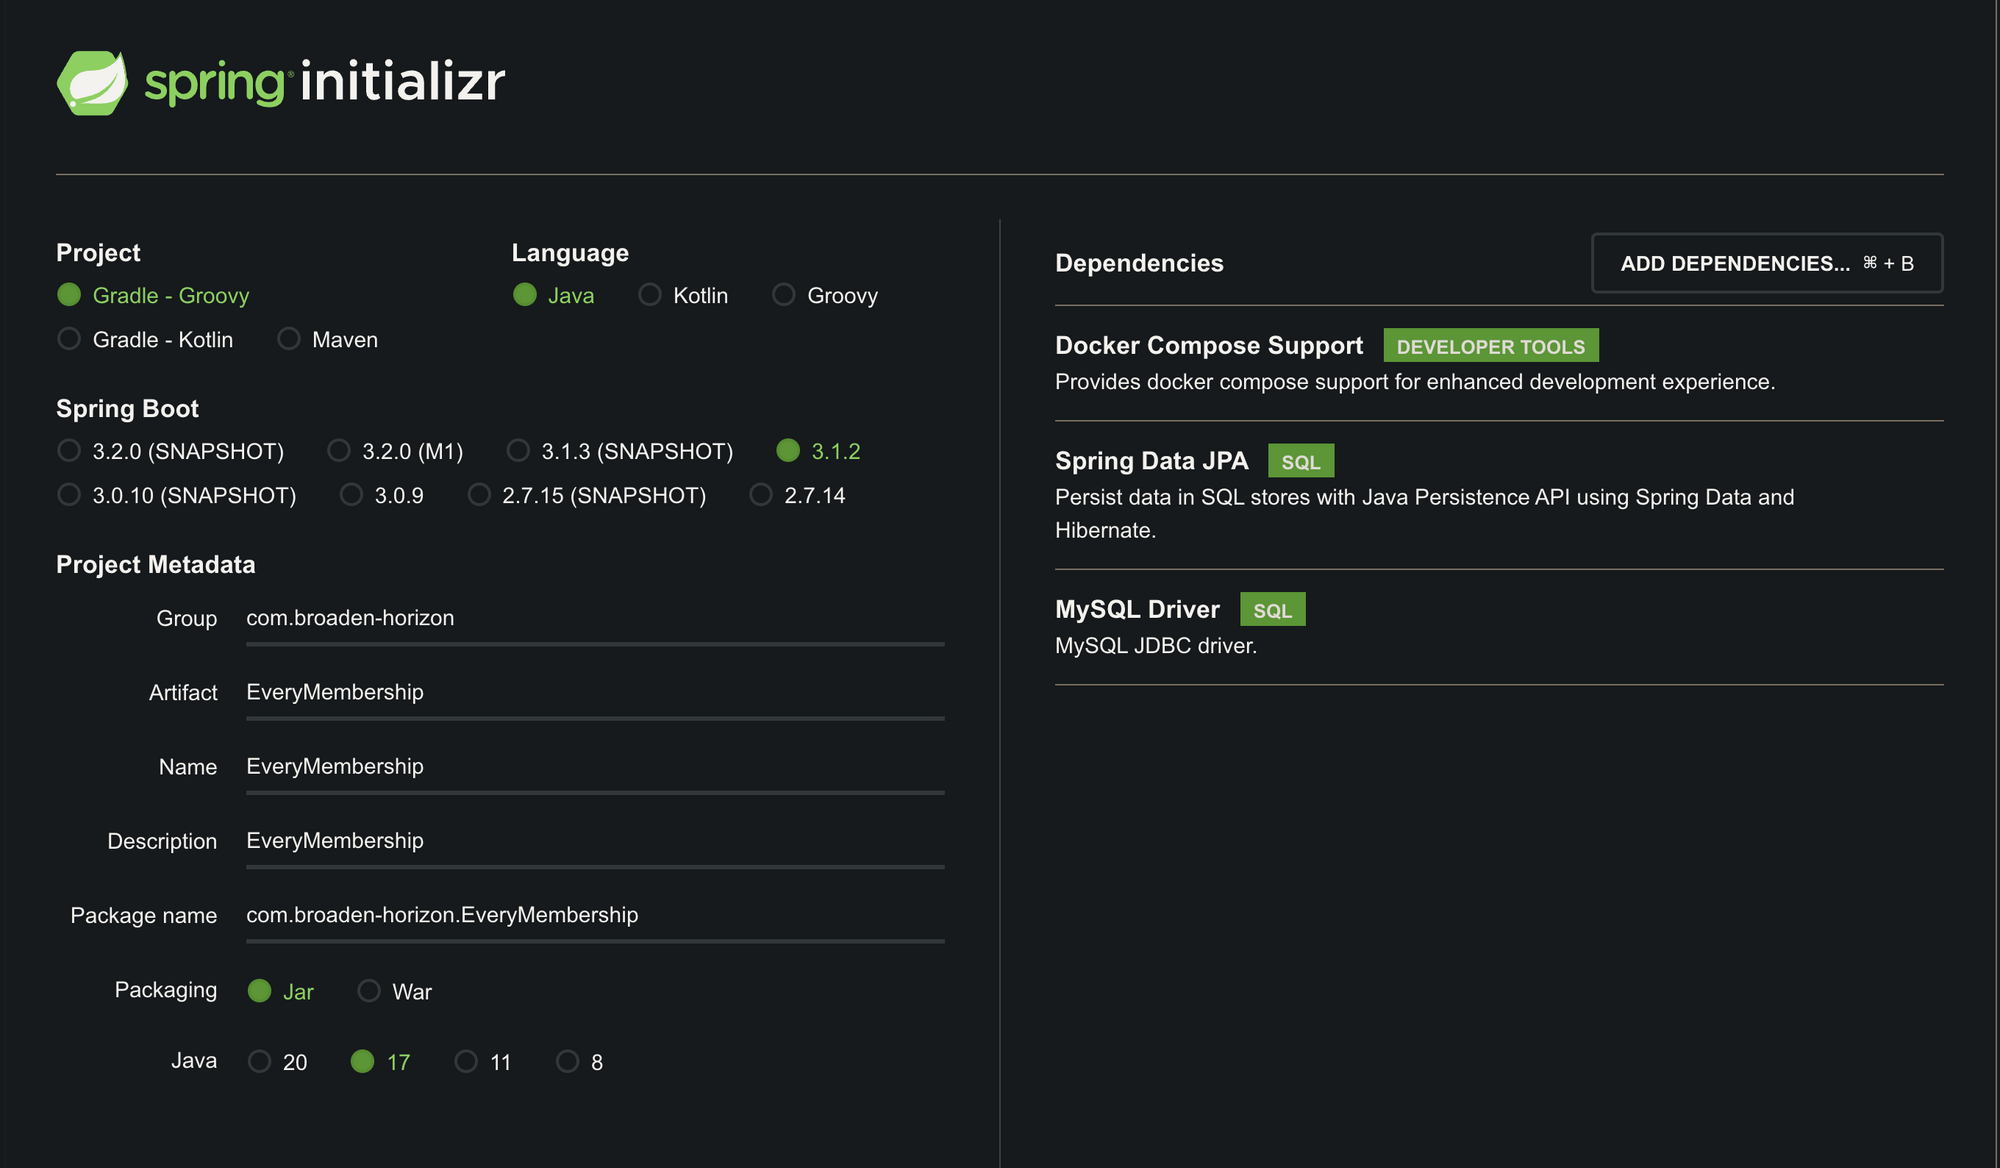The height and width of the screenshot is (1168, 2000).
Task: Click the Docker Compose Support dependency
Action: (x=1208, y=346)
